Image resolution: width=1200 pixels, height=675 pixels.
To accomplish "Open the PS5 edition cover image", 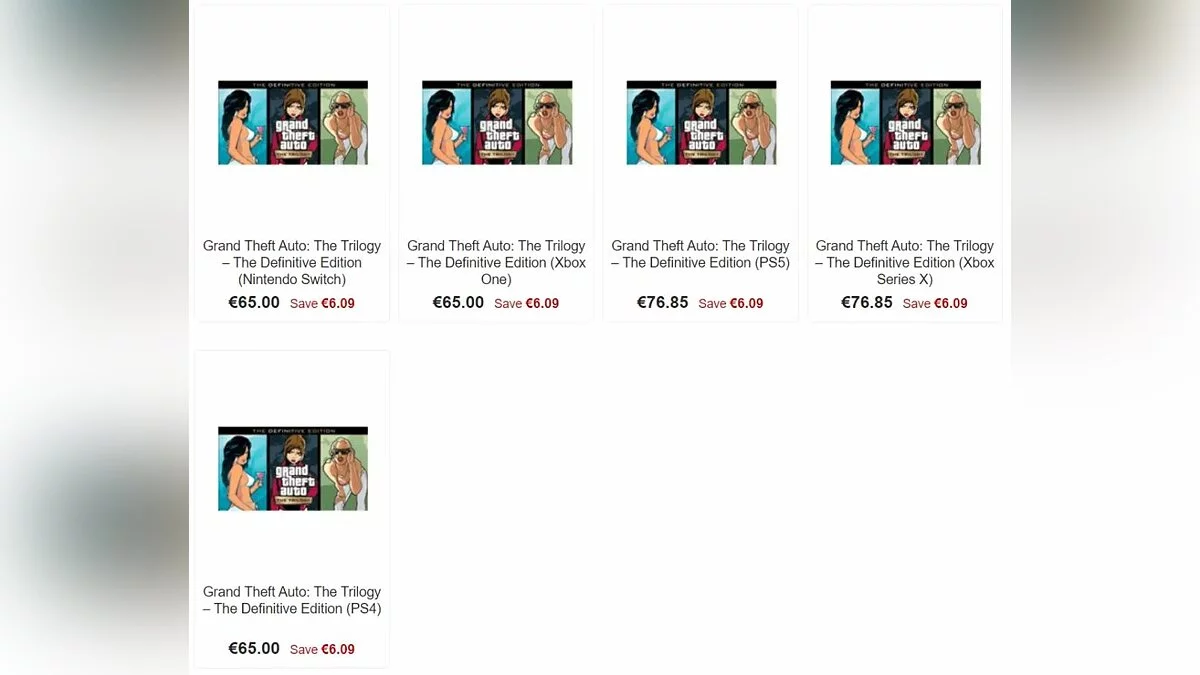I will coord(701,123).
